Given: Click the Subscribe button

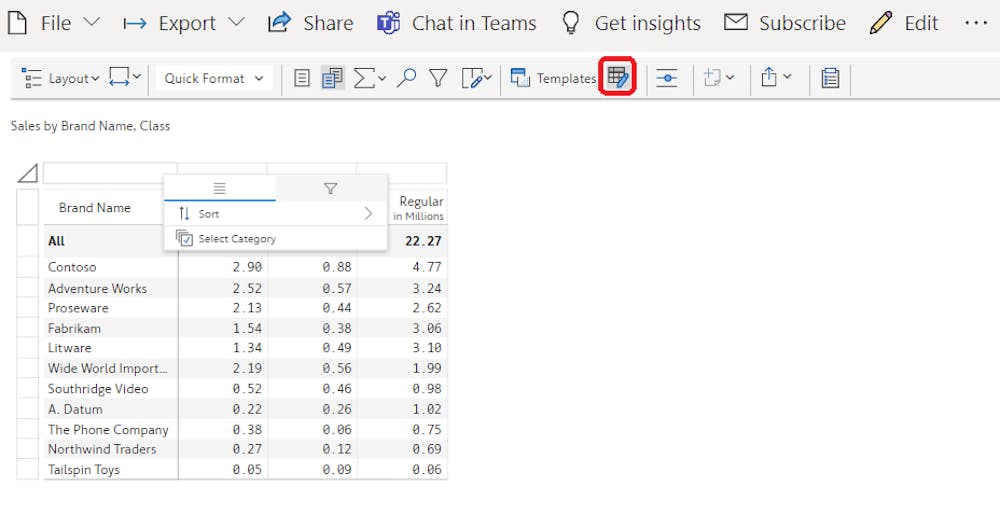Looking at the screenshot, I should 785,24.
